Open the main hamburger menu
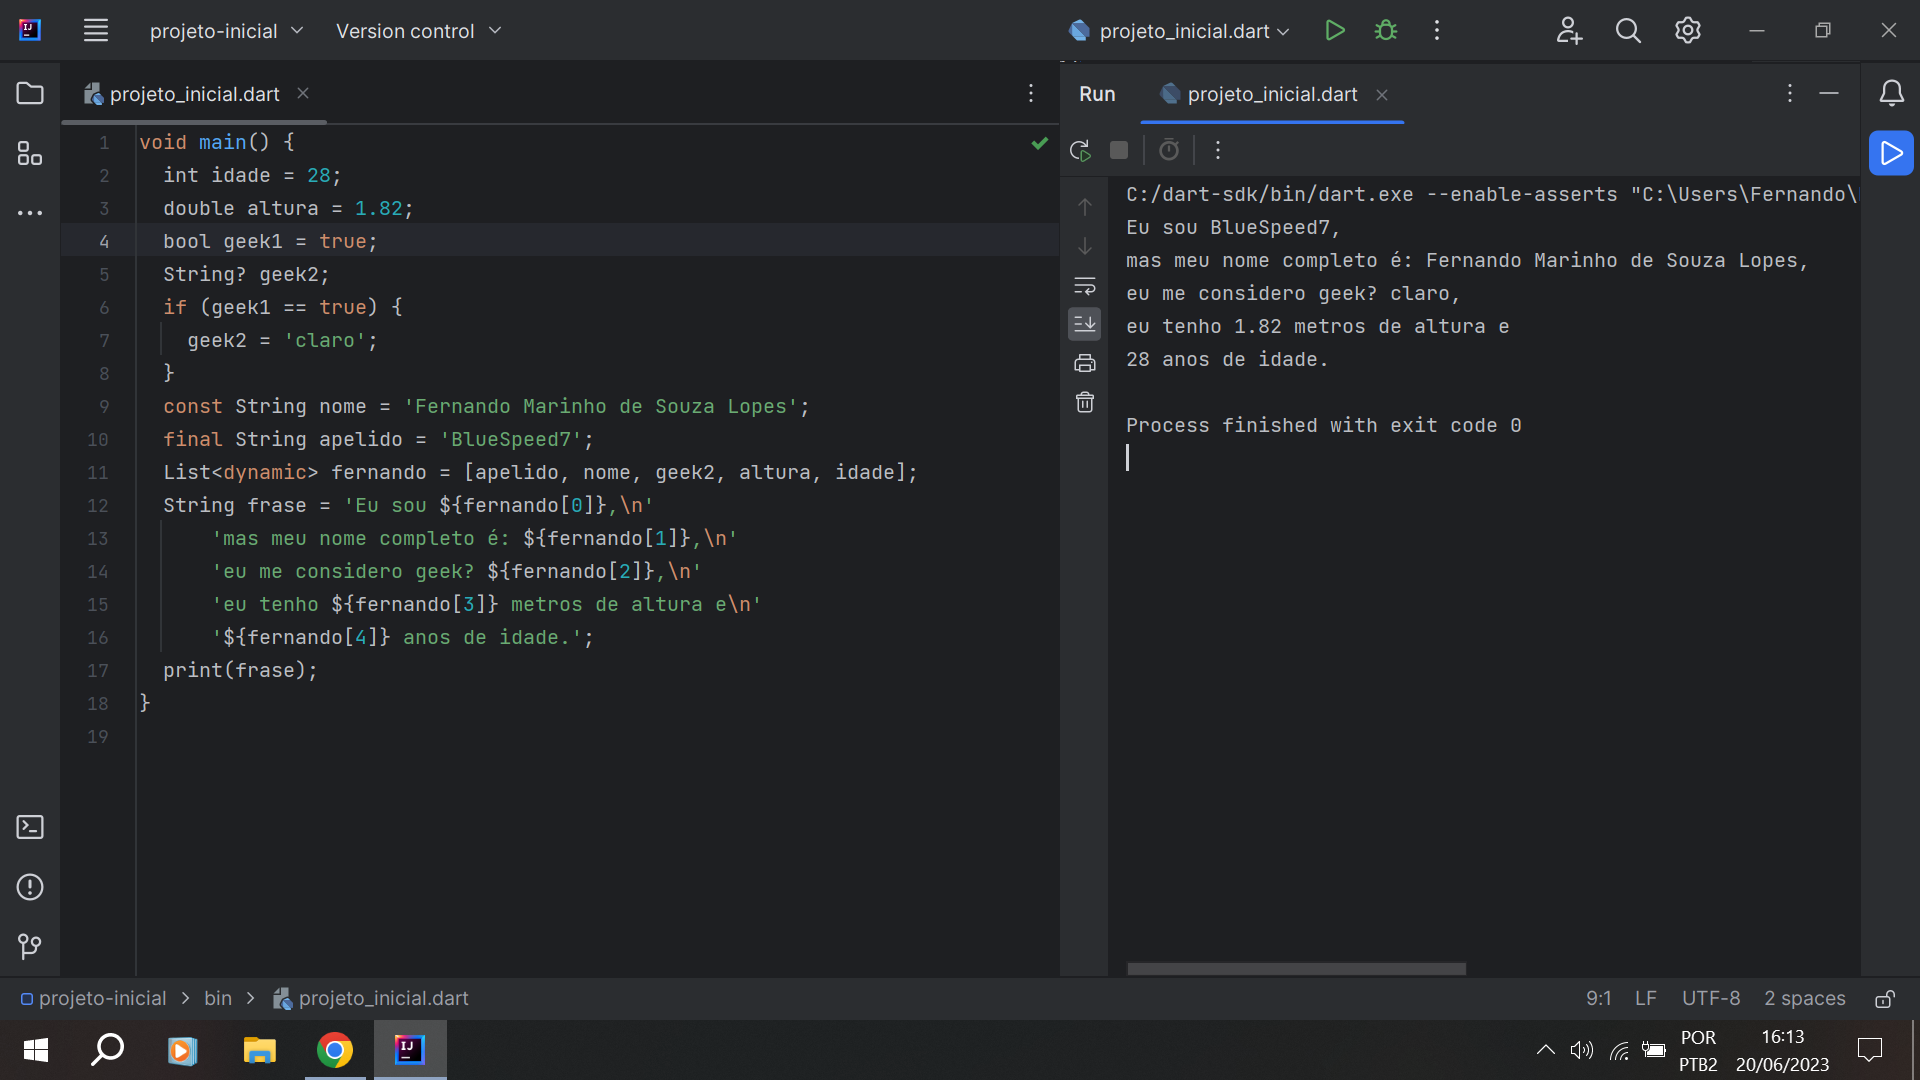The image size is (1920, 1080). tap(96, 31)
